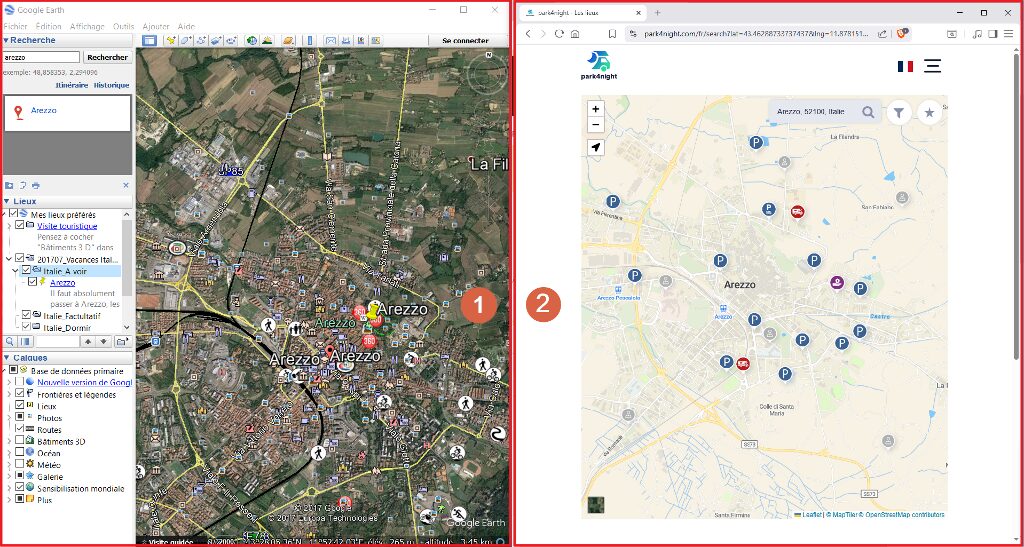Viewport: 1024px width, 547px height.
Task: Toggle the Italie_A voir checkbox
Action: point(26,270)
